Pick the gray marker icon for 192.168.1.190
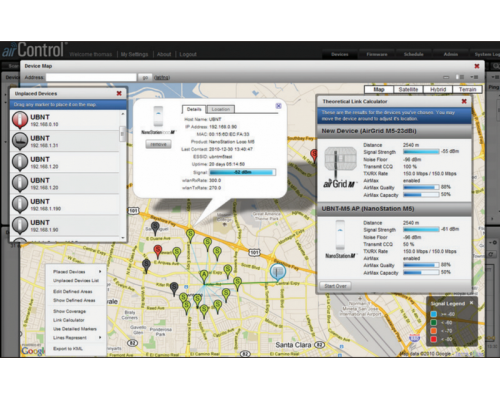500x400 pixels. [20, 204]
